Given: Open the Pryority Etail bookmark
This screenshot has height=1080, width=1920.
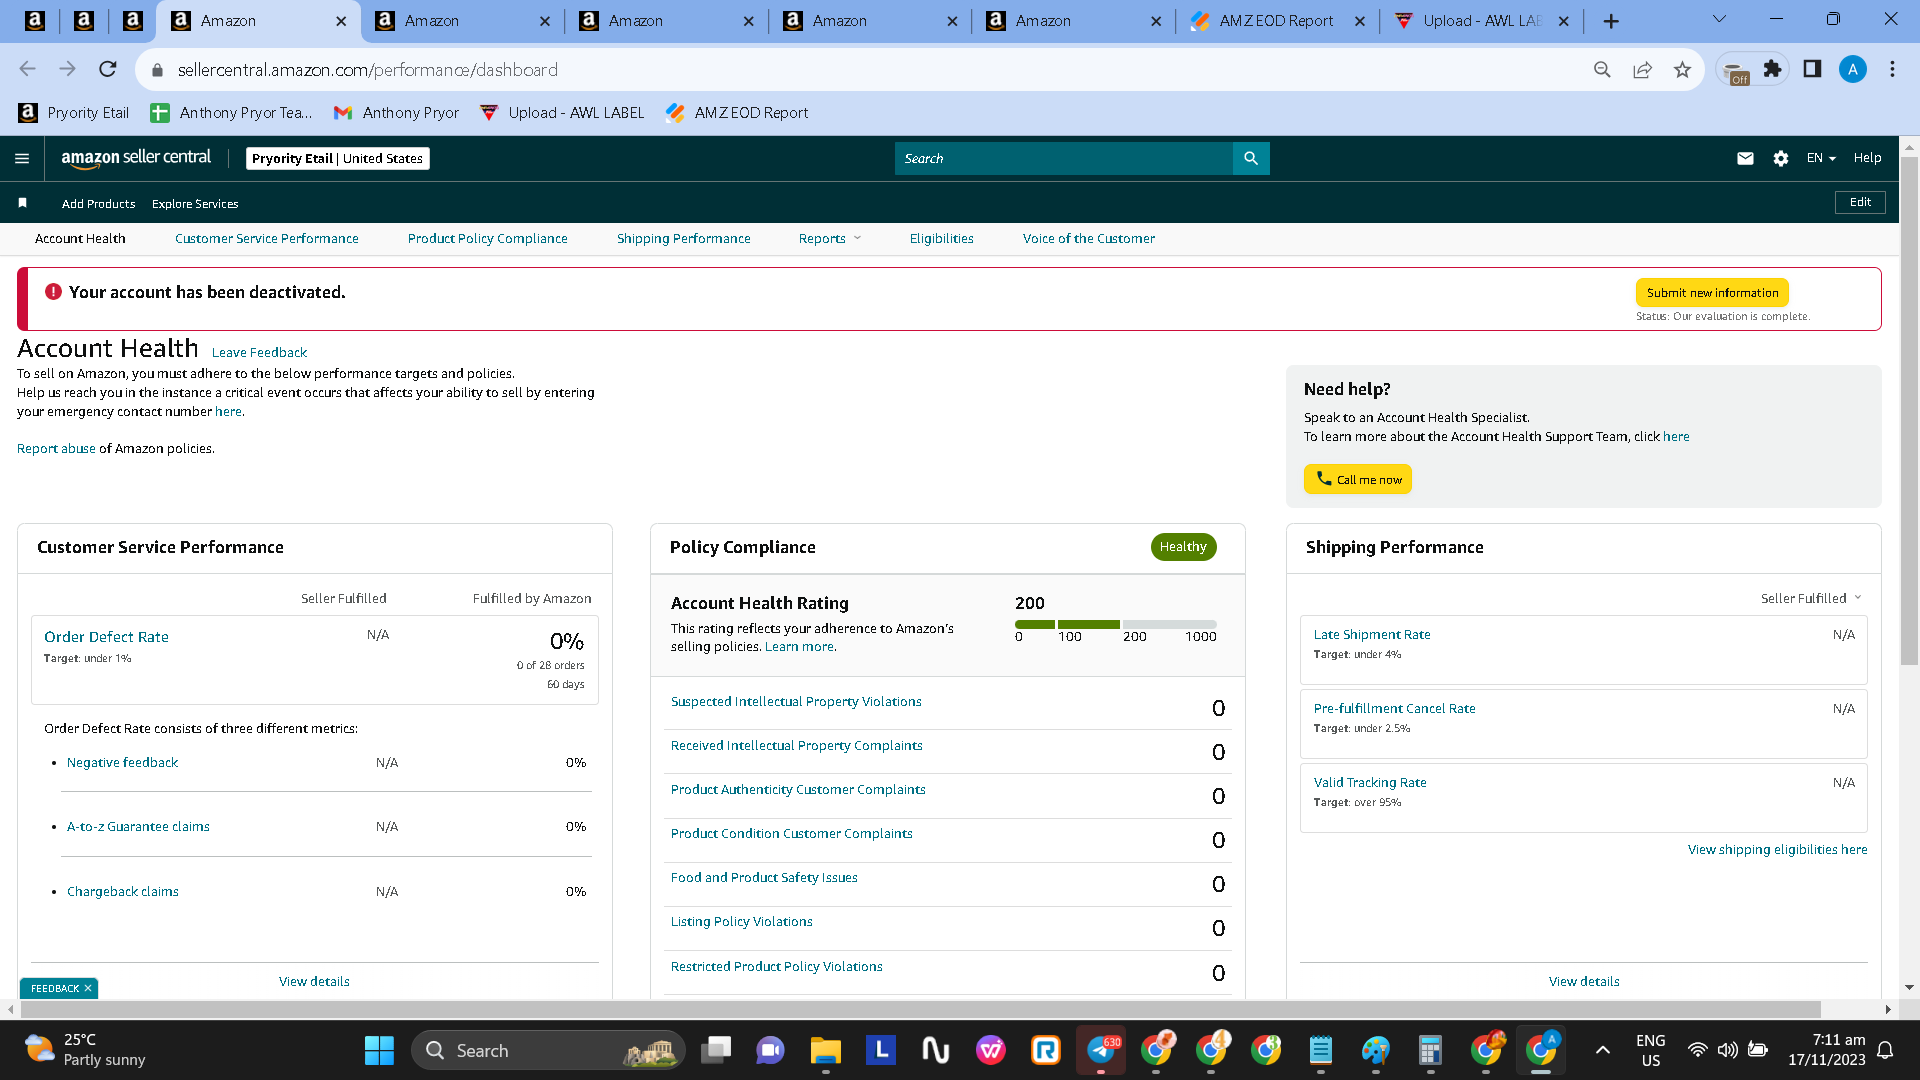Looking at the screenshot, I should coord(75,113).
